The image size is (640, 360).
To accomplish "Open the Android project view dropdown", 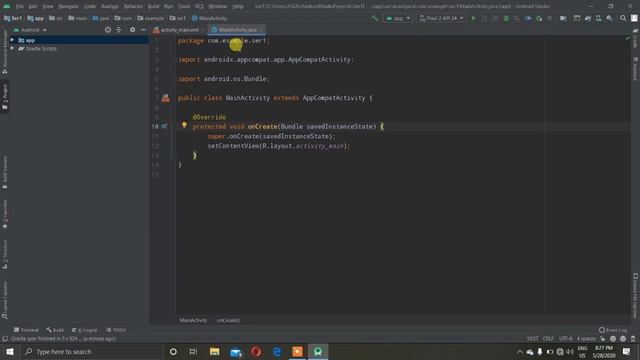I will (x=30, y=30).
